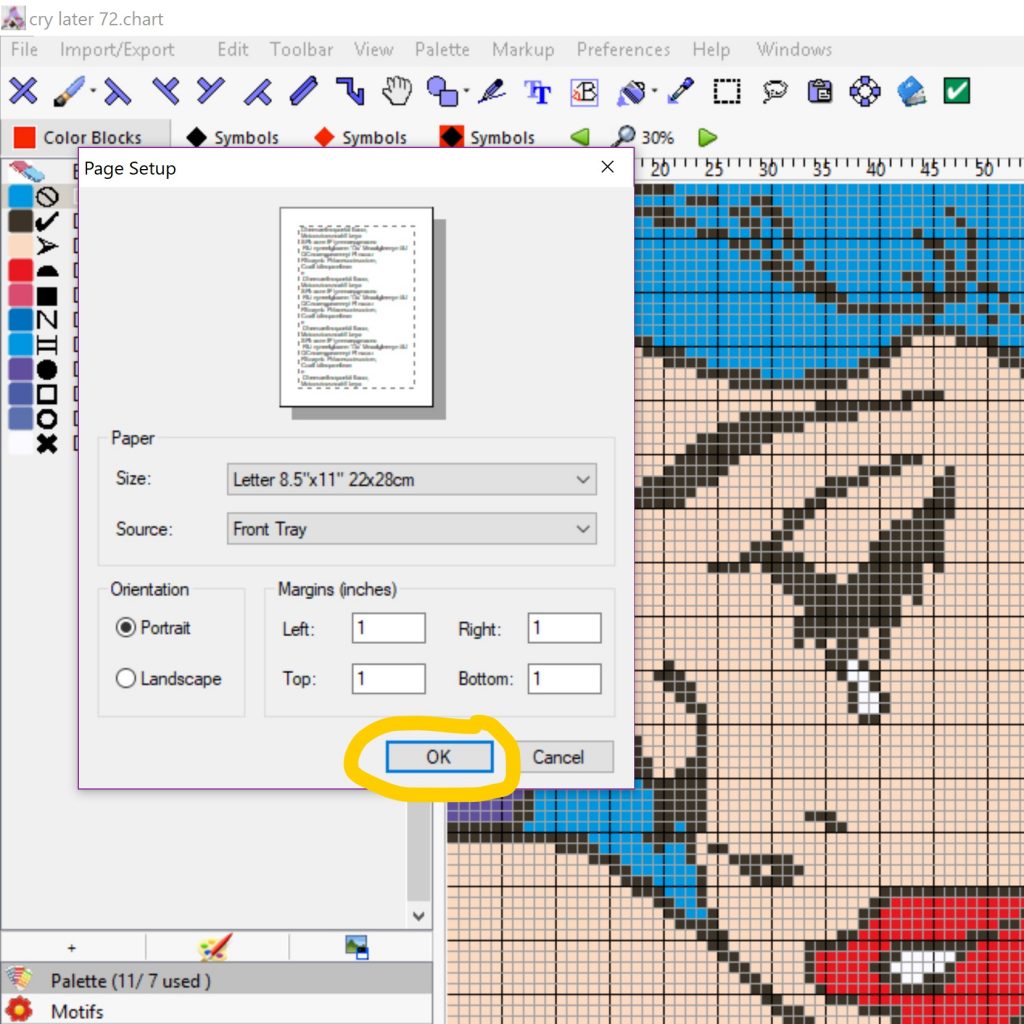Viewport: 1024px width, 1024px height.
Task: Pick the half stitch tool next to paintbrush
Action: coord(118,91)
